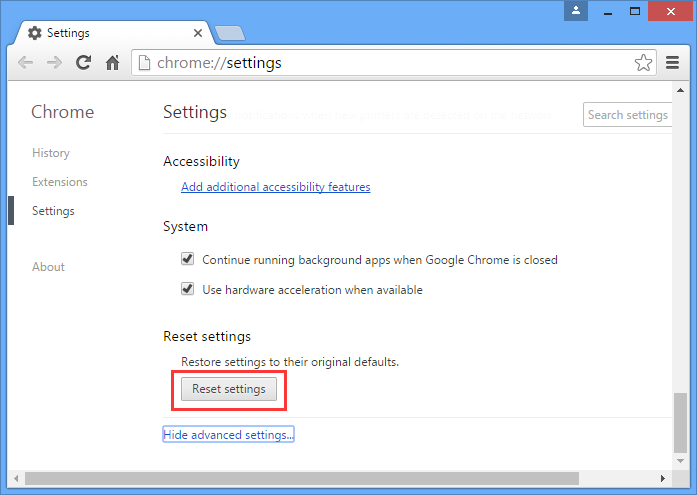697x495 pixels.
Task: Click the browser Back arrow
Action: coord(26,63)
